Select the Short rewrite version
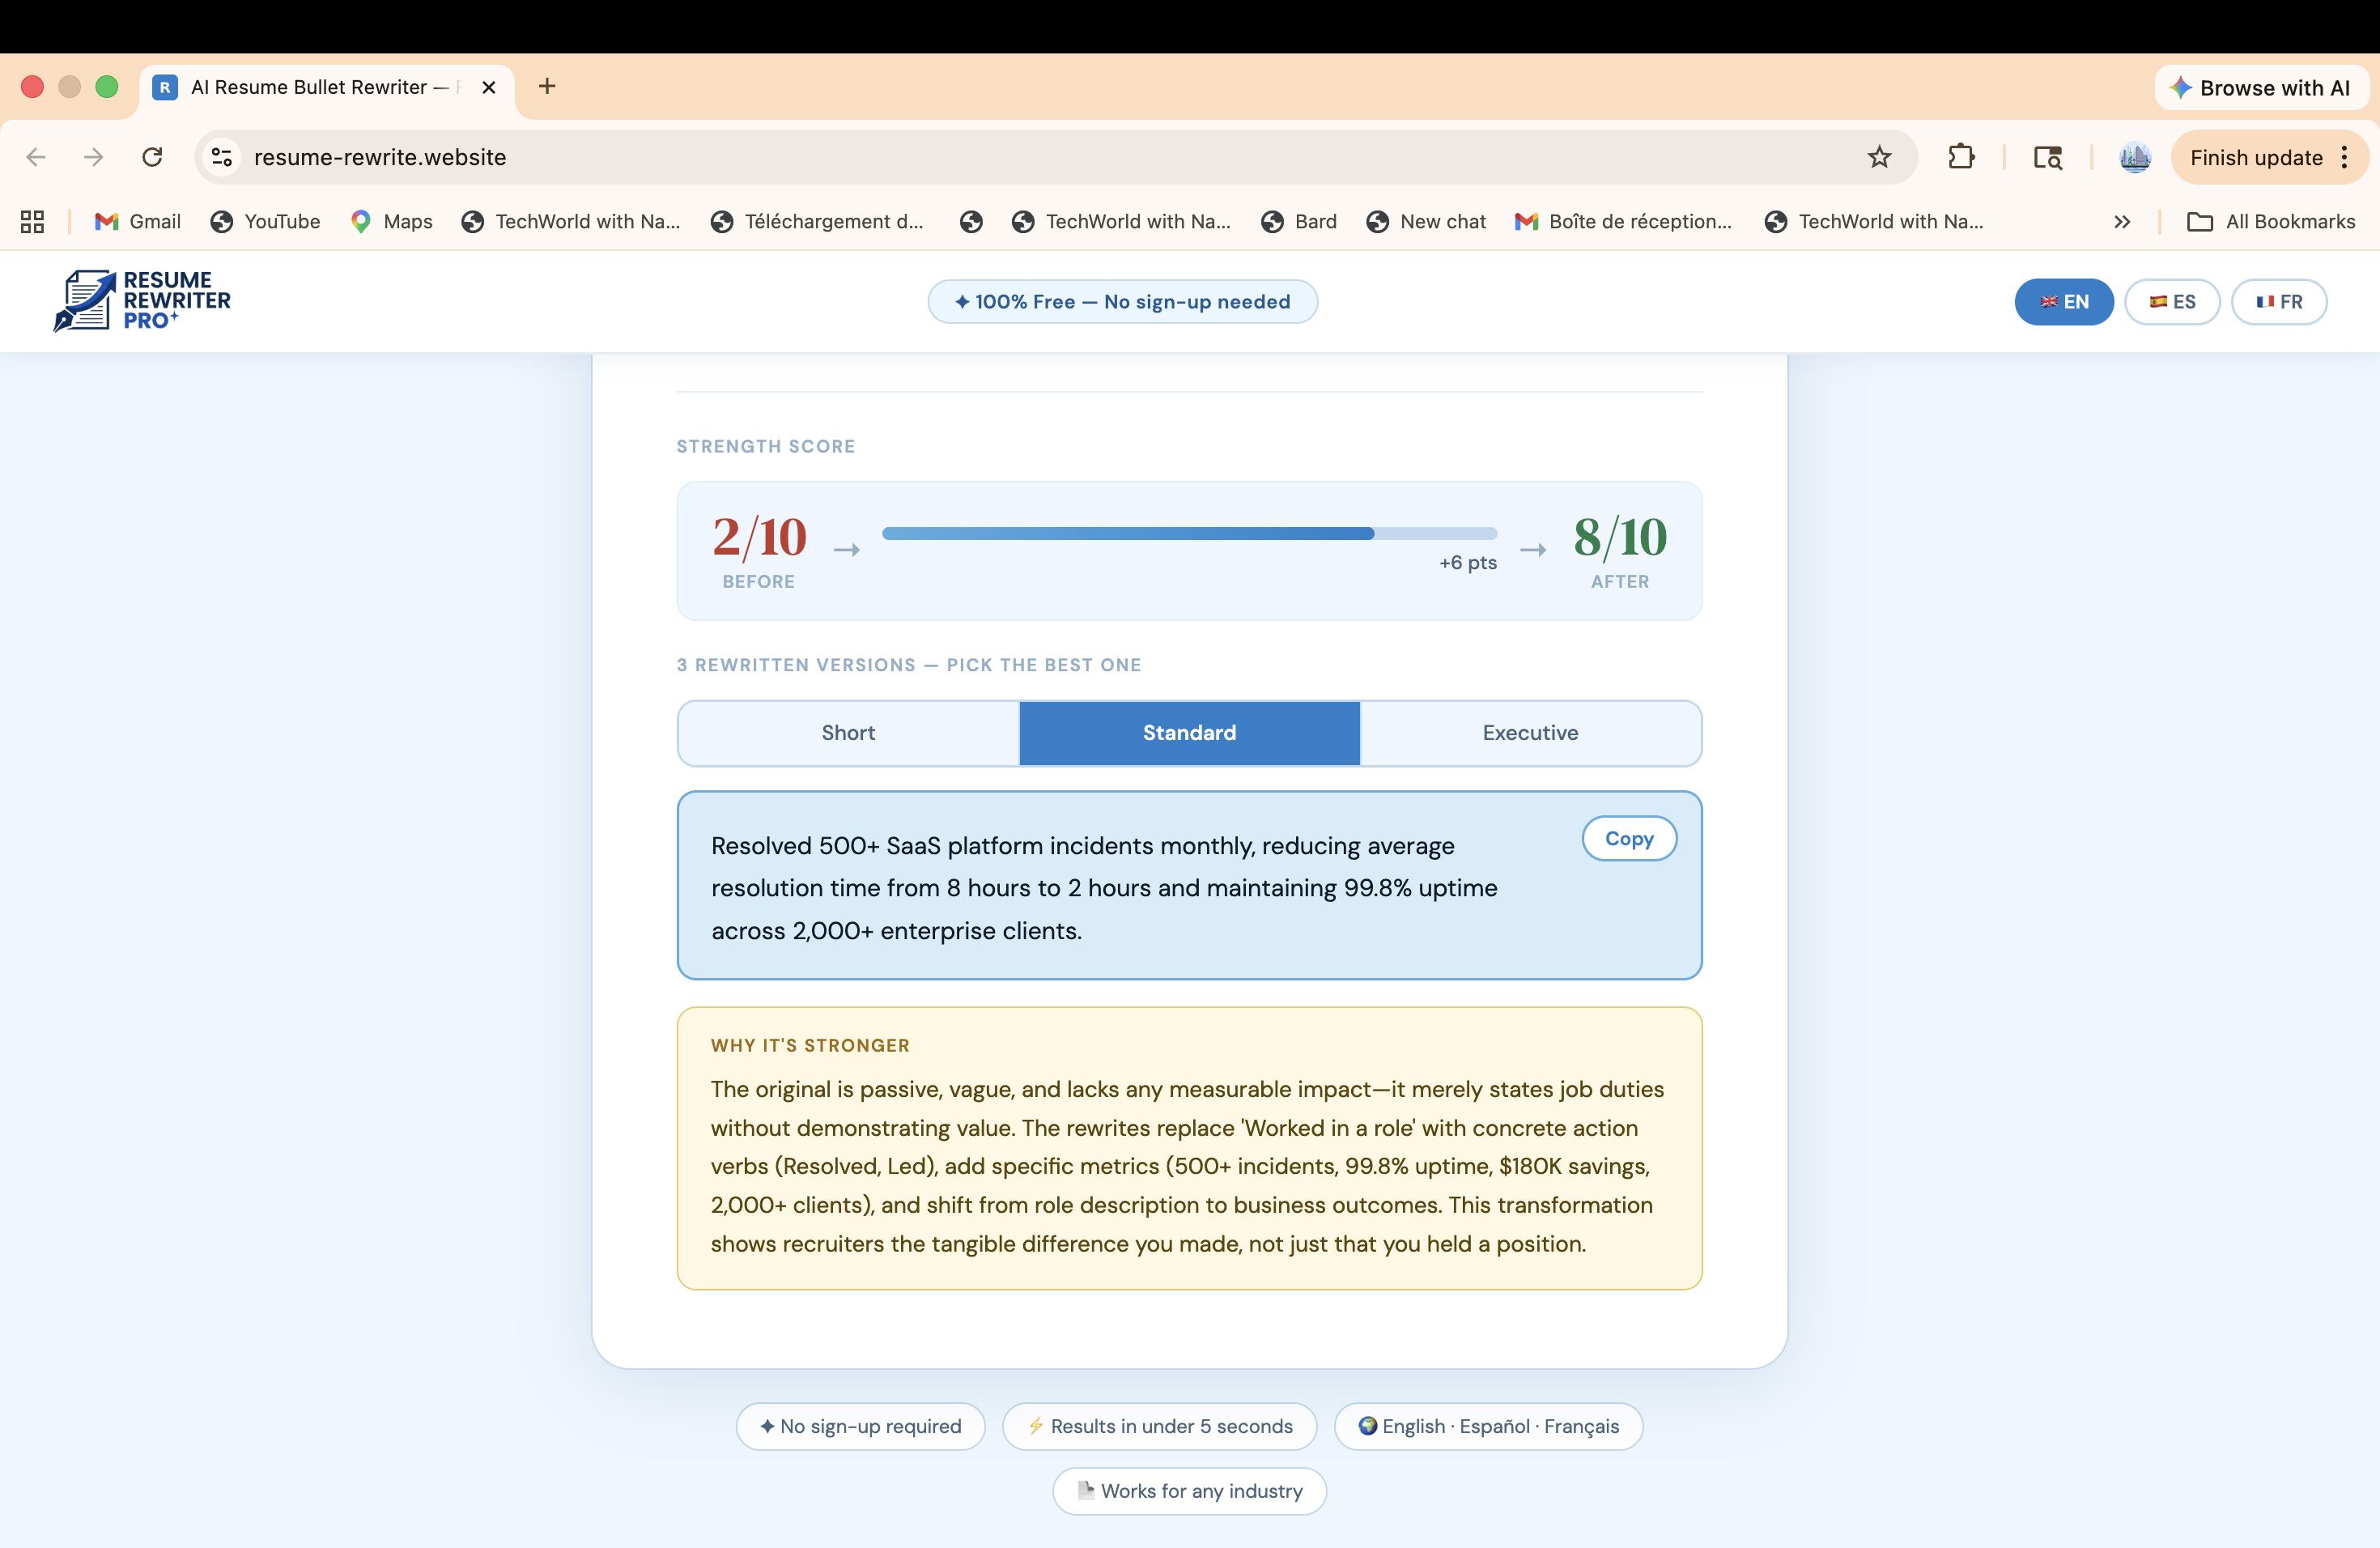Viewport: 2380px width, 1548px height. click(x=847, y=733)
